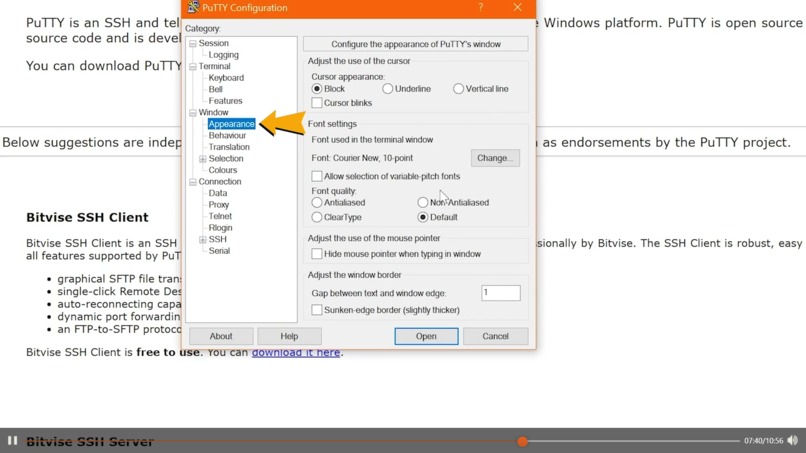The height and width of the screenshot is (453, 806).
Task: Open the 'download it here' link
Action: tap(296, 353)
